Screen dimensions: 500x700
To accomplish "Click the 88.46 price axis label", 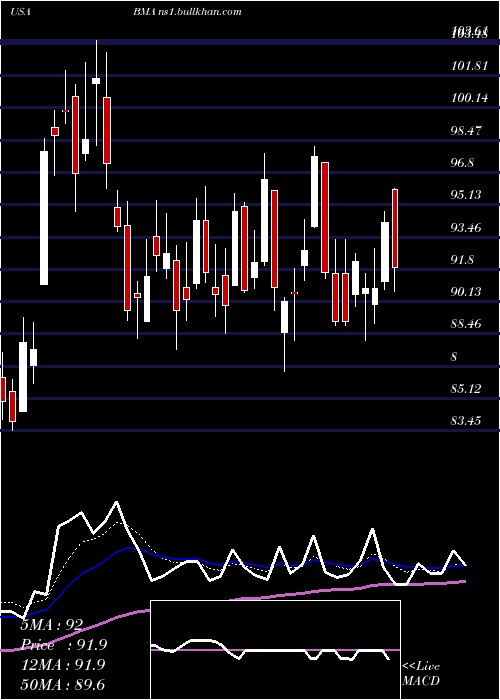I will 467,324.
